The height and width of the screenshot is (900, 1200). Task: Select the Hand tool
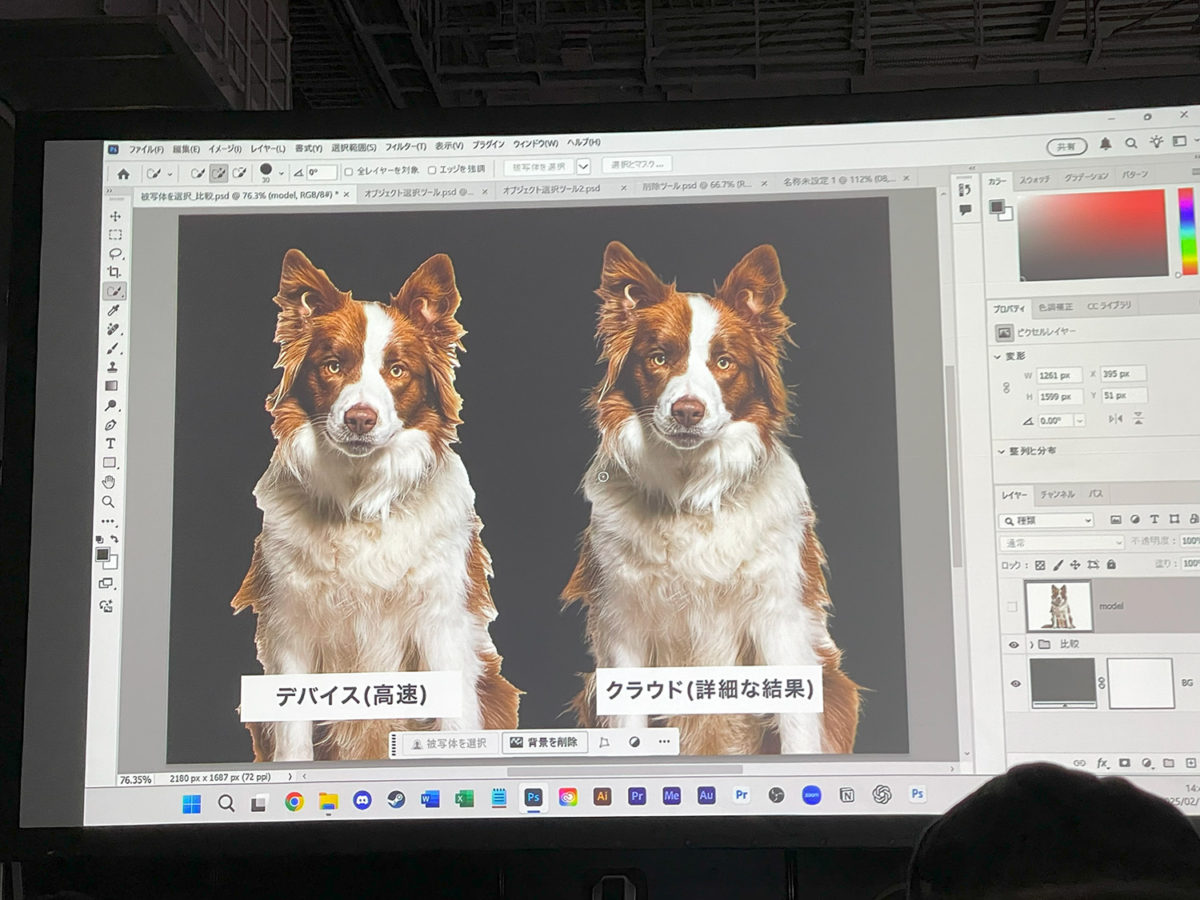pos(109,482)
